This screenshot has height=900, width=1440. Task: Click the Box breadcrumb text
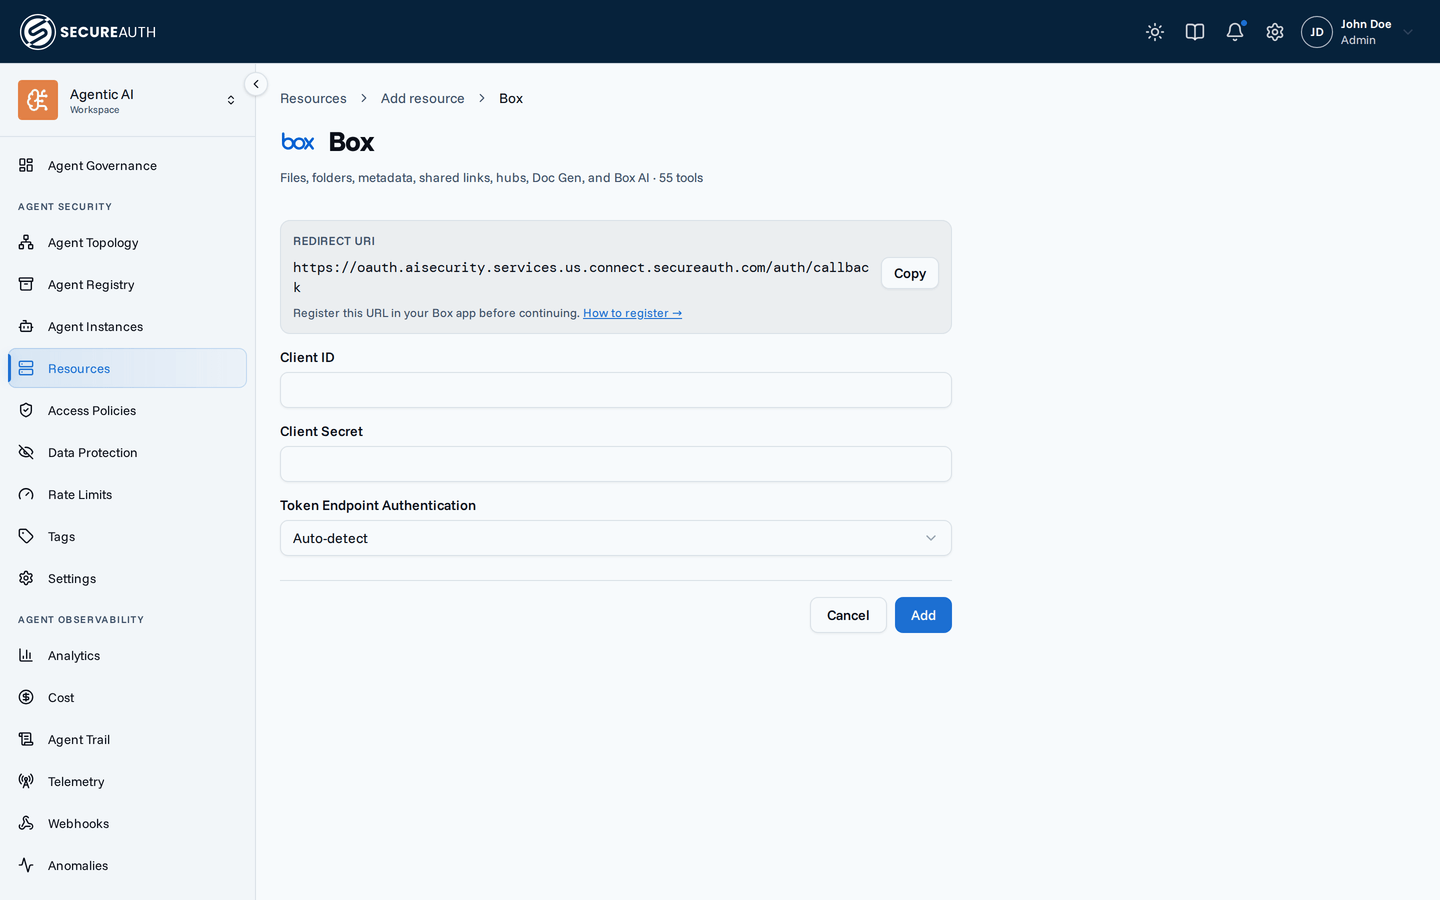click(511, 98)
